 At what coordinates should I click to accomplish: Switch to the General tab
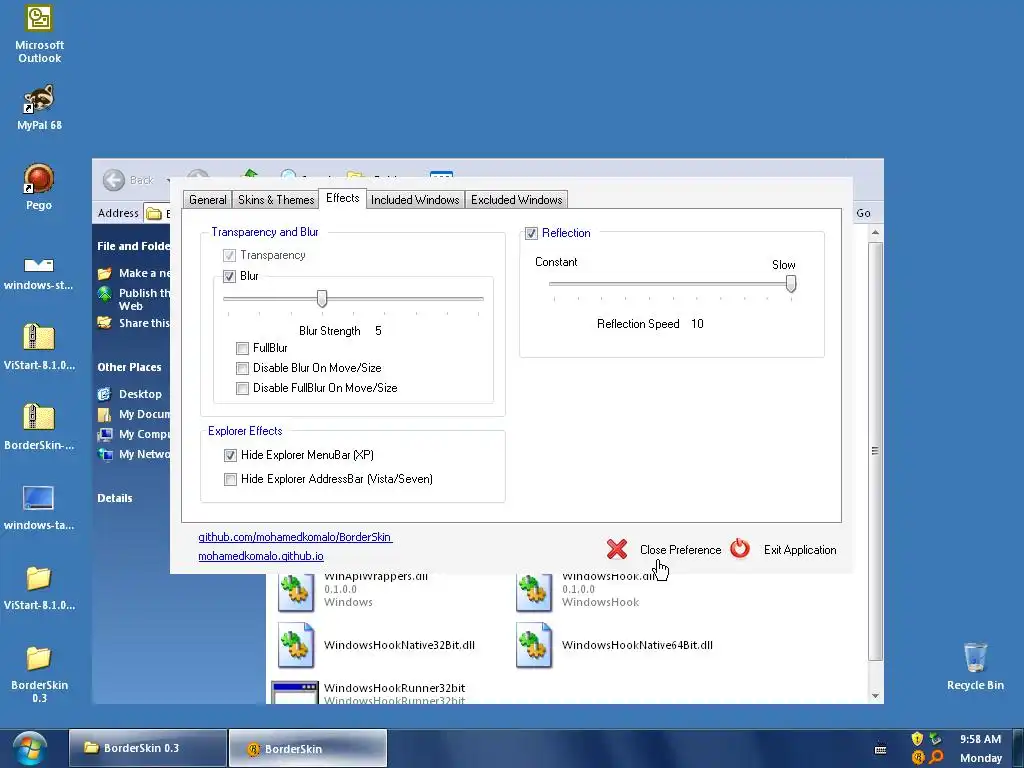click(208, 200)
